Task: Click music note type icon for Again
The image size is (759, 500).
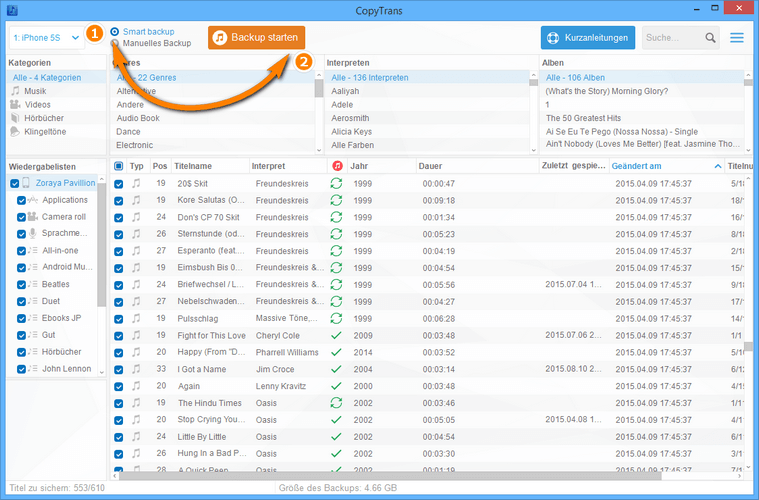Action: (x=137, y=386)
